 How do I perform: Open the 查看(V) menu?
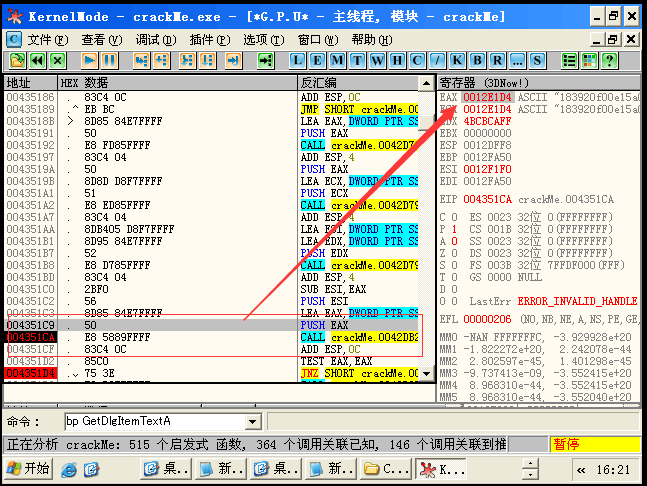tap(102, 40)
